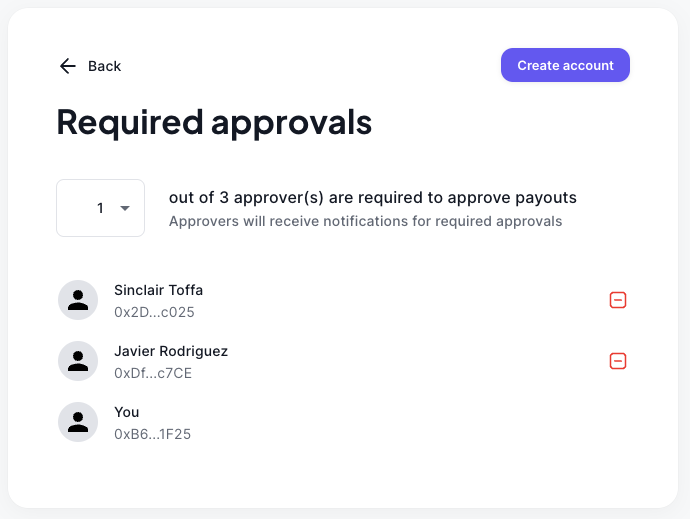Click the Required approvals heading
This screenshot has width=690, height=519.
[214, 122]
